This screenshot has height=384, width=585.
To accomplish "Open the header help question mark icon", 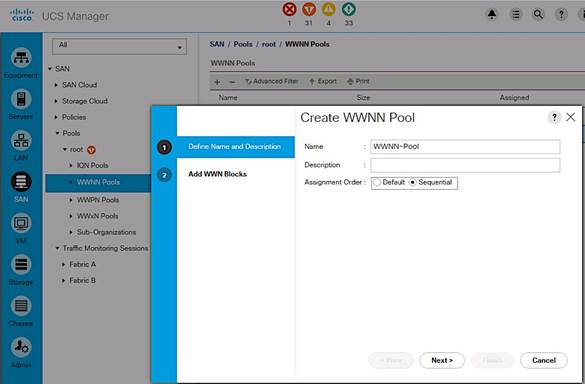I will pyautogui.click(x=561, y=15).
